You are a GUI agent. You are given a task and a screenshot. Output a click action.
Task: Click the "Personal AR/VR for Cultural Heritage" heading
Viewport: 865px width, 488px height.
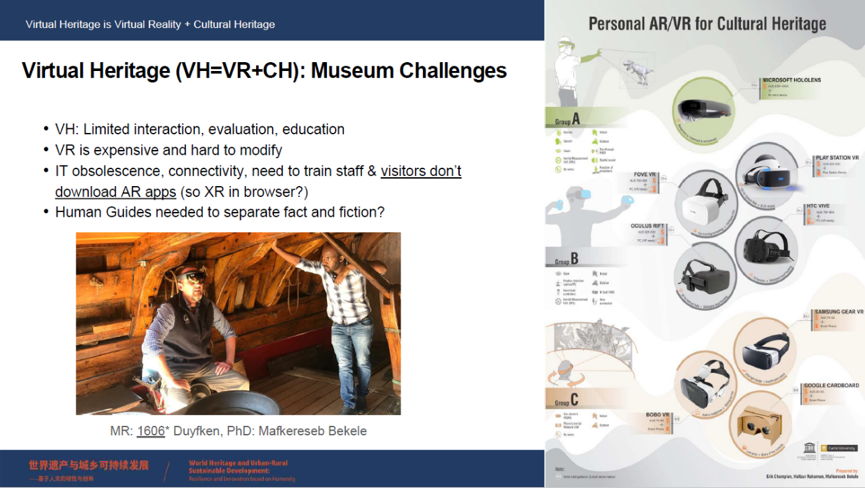(706, 23)
